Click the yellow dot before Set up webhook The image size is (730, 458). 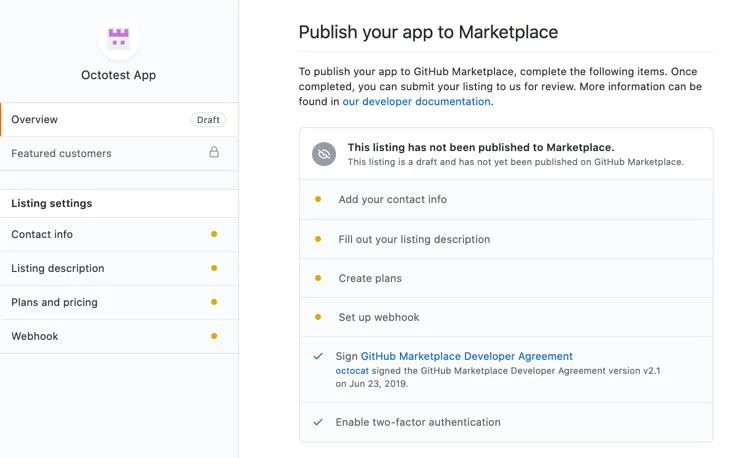(318, 317)
